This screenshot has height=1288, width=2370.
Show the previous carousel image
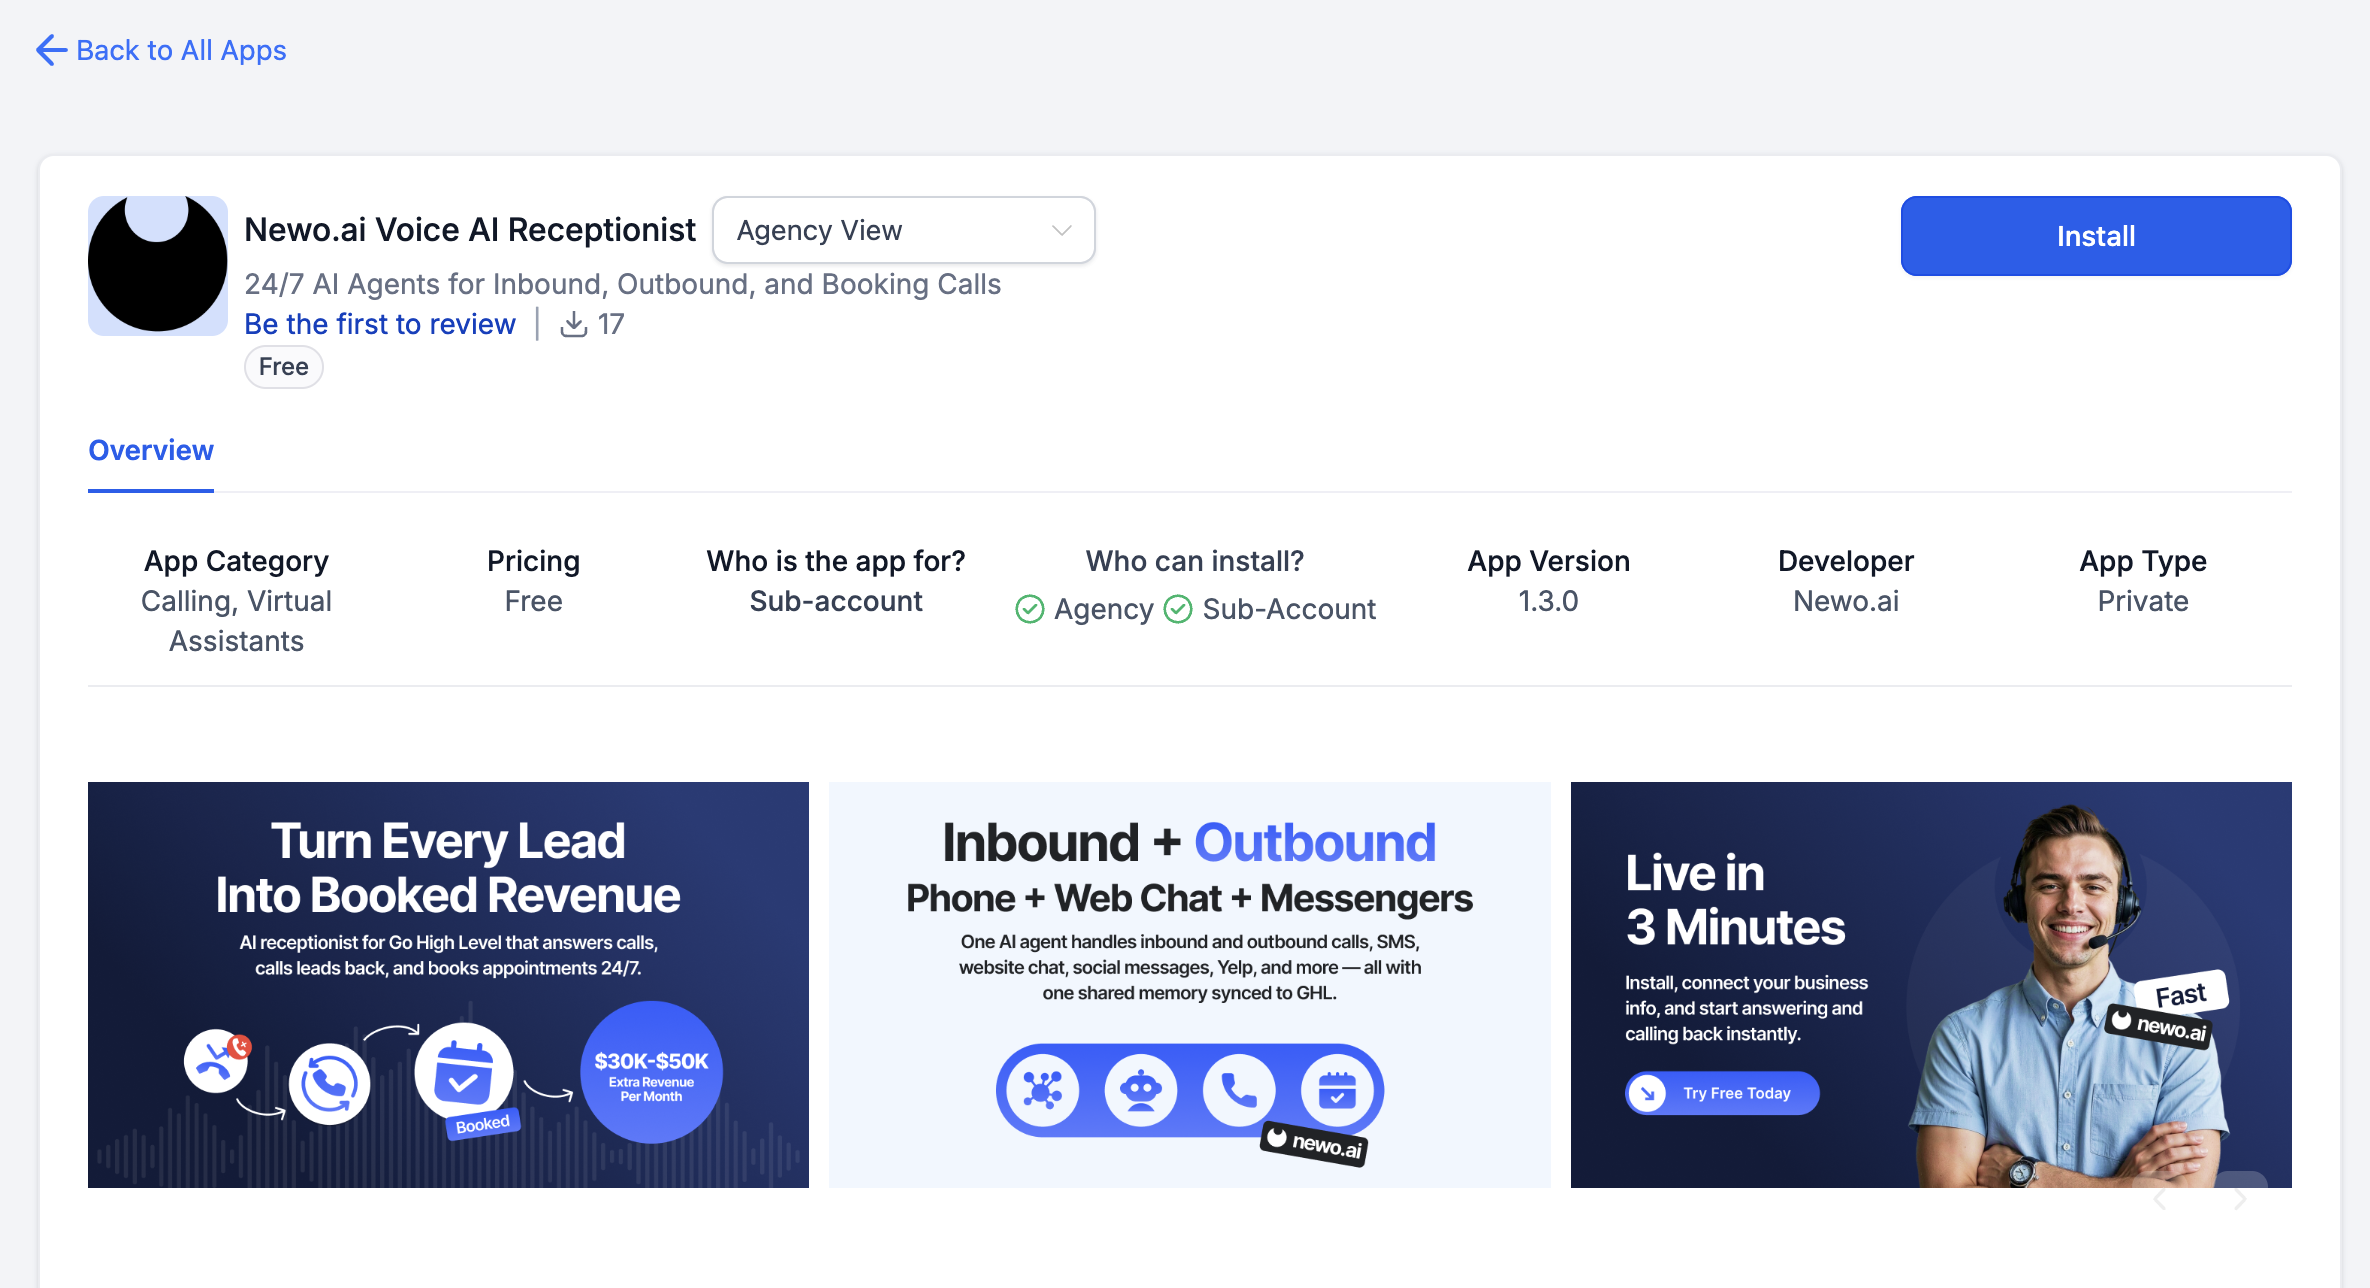click(x=2160, y=1199)
